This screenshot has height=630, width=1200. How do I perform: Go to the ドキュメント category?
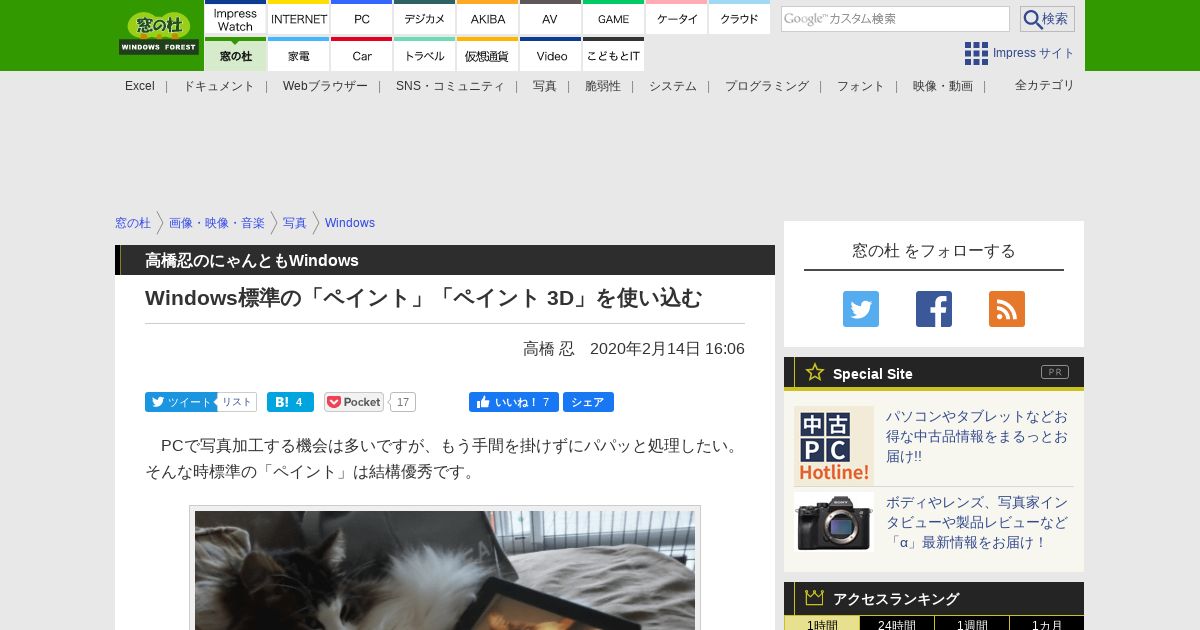point(218,86)
